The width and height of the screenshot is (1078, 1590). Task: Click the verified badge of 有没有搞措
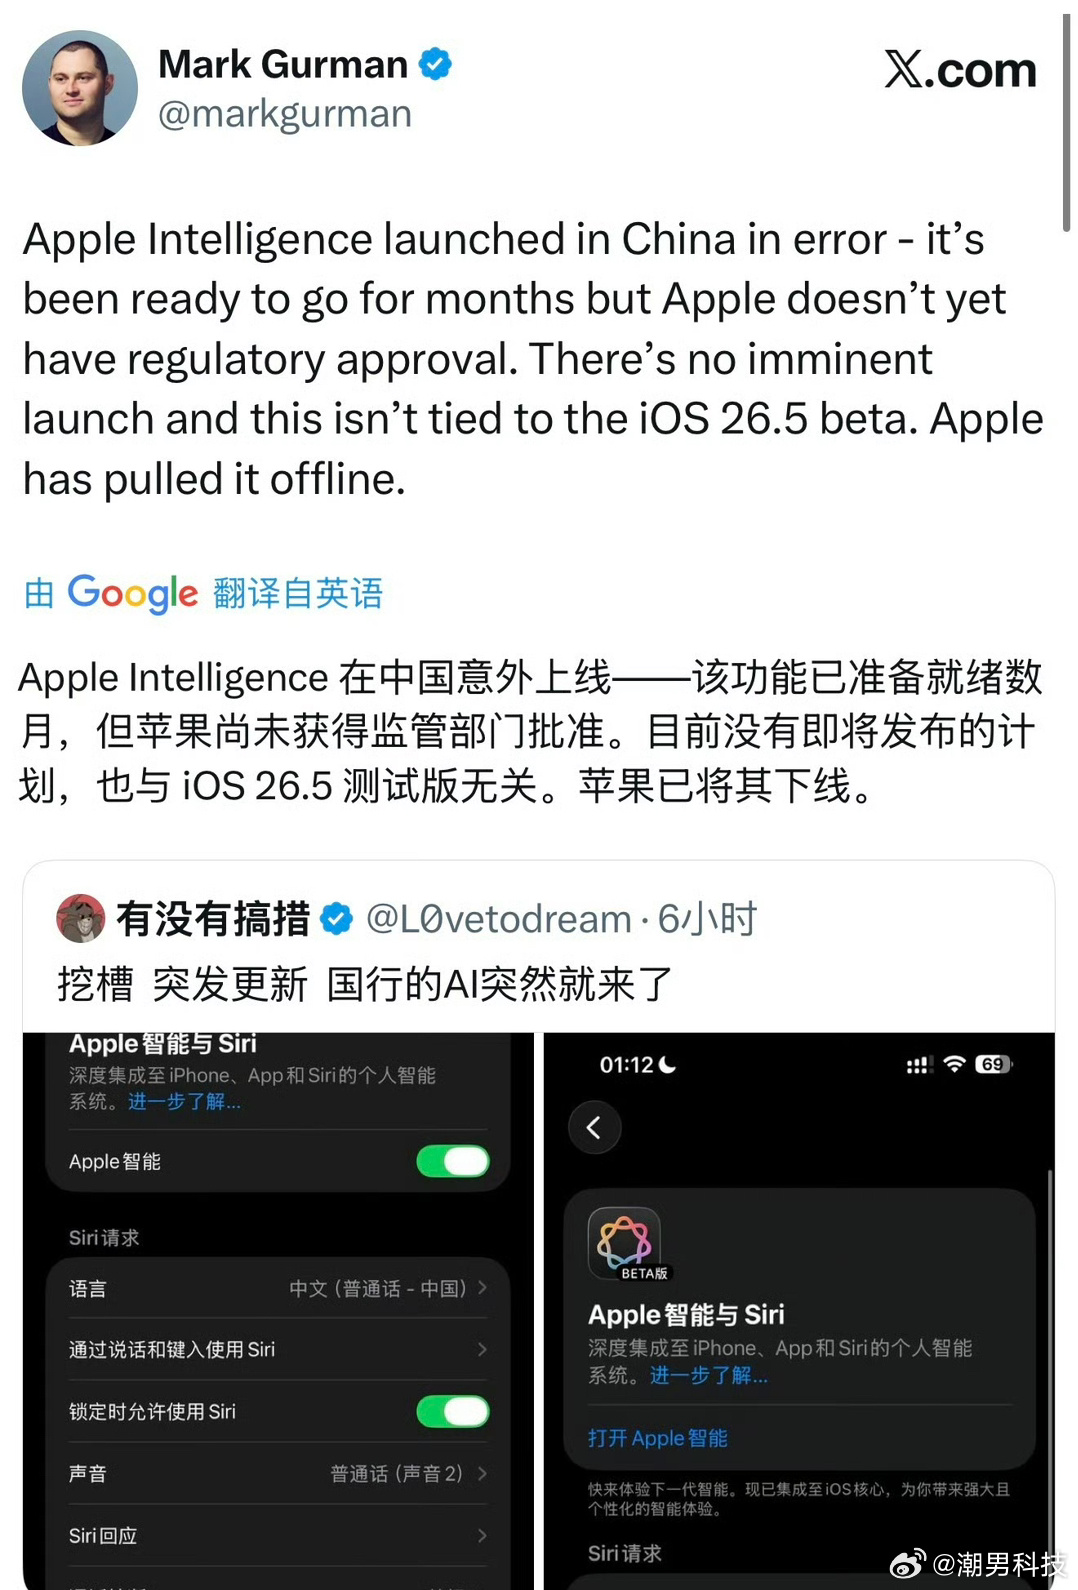(x=336, y=918)
